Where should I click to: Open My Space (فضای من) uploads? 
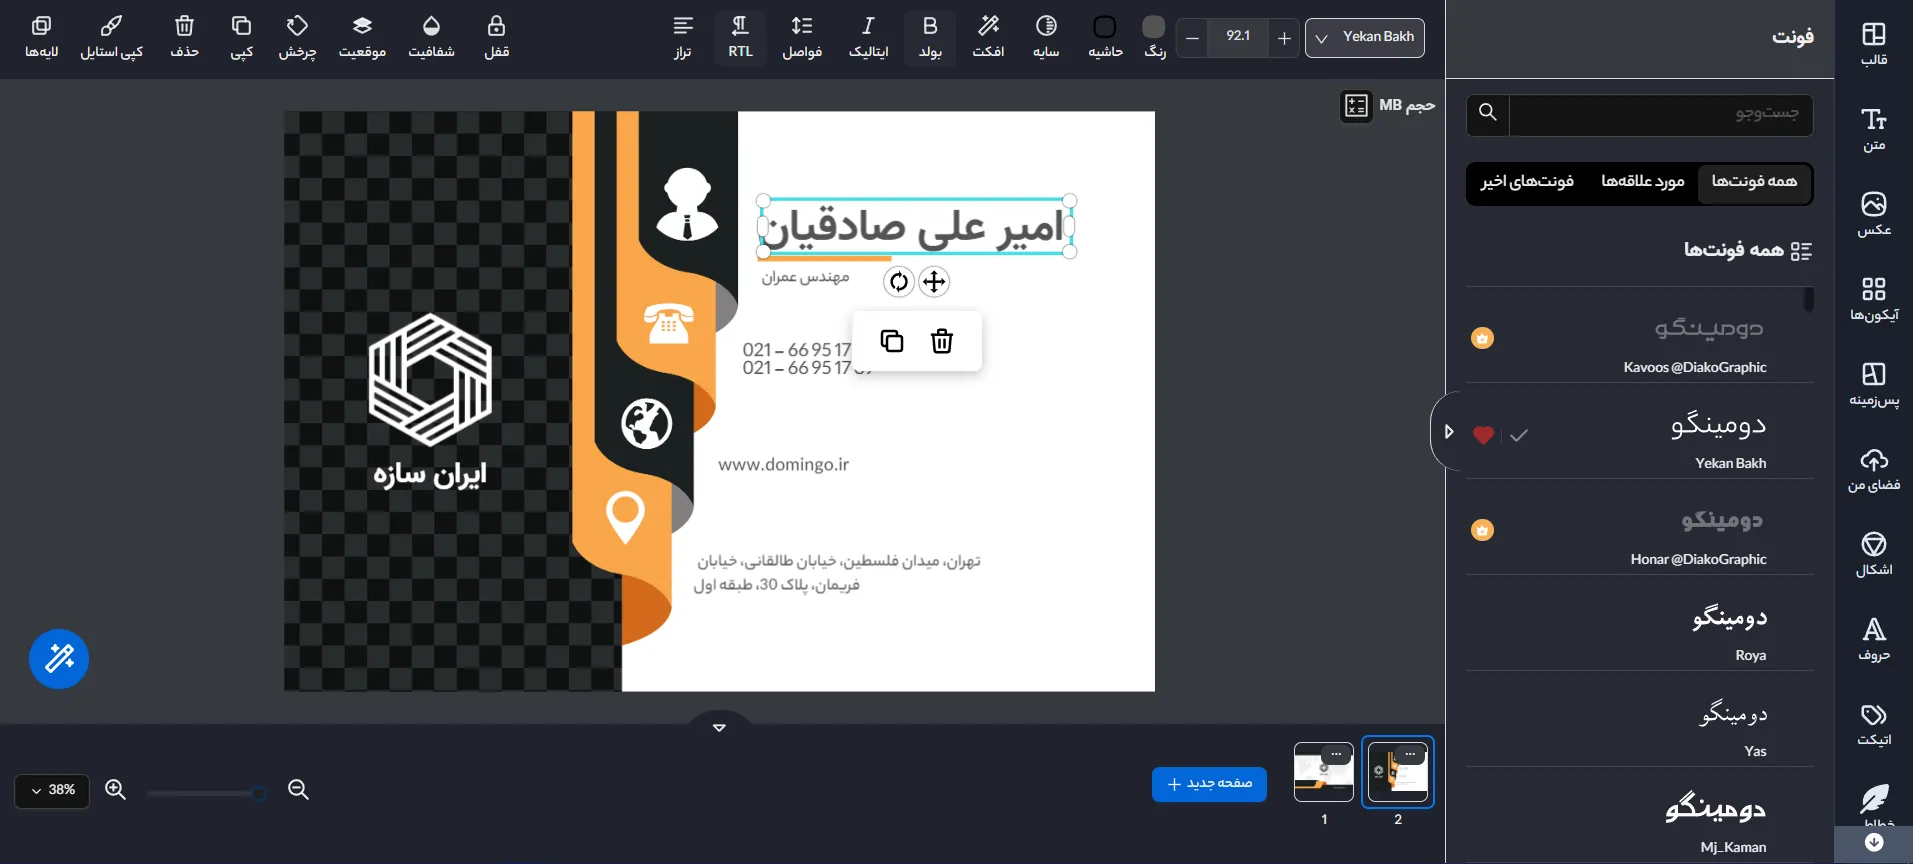pos(1874,469)
